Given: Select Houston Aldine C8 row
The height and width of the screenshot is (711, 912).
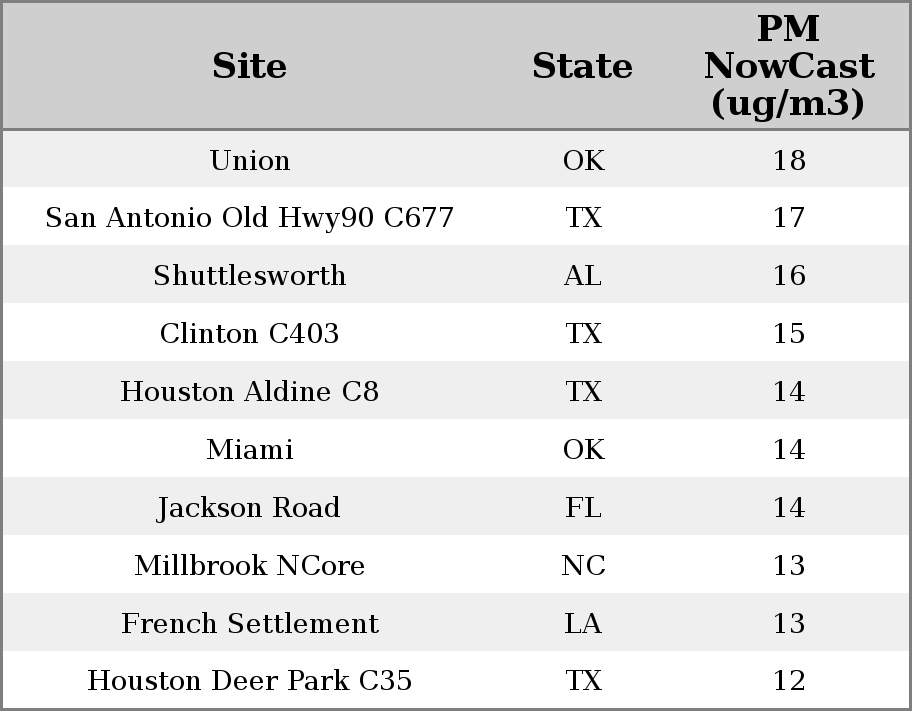Looking at the screenshot, I should 456,391.
